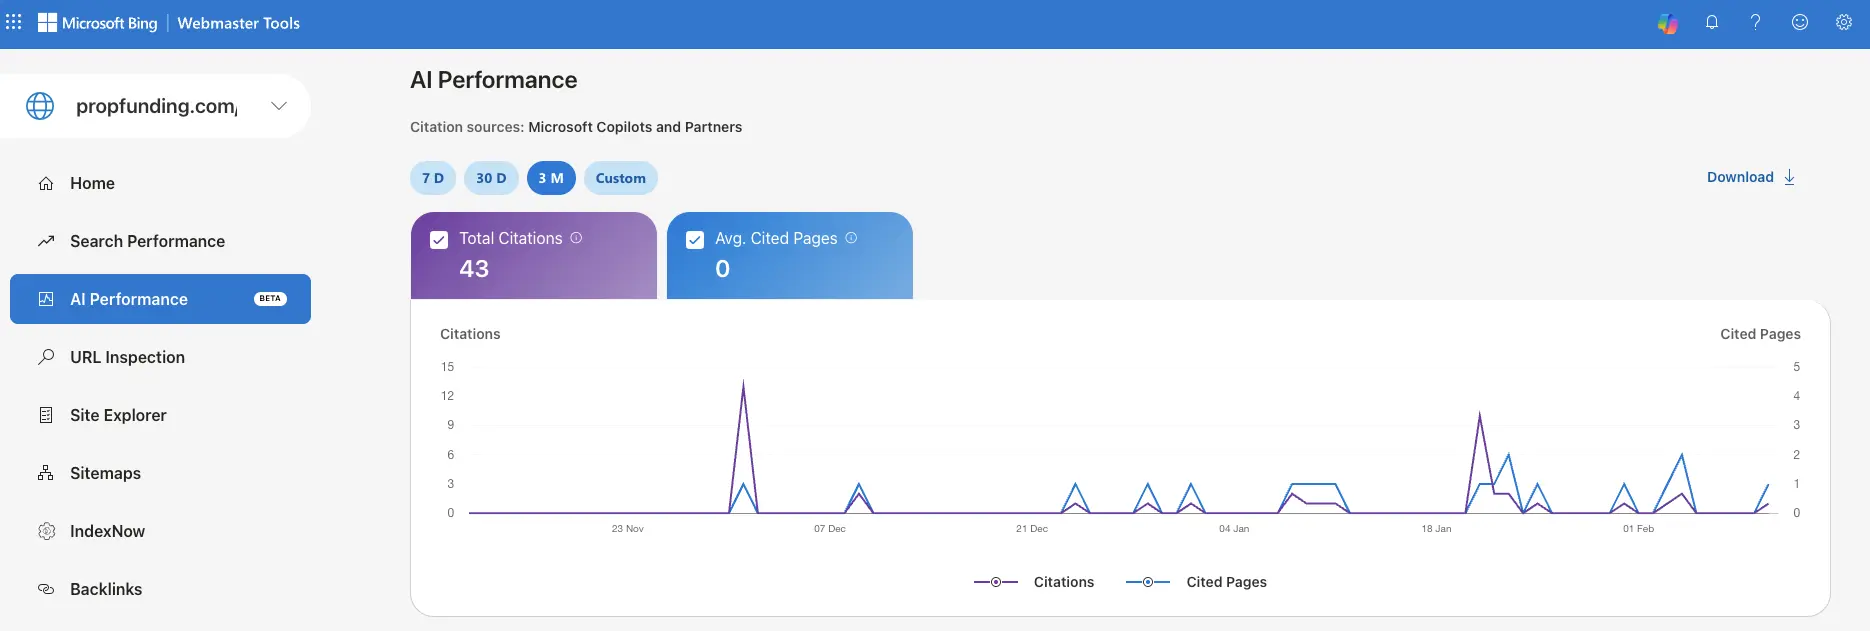Expand the propfunding.com site selector chevron
The width and height of the screenshot is (1870, 631).
pos(279,106)
